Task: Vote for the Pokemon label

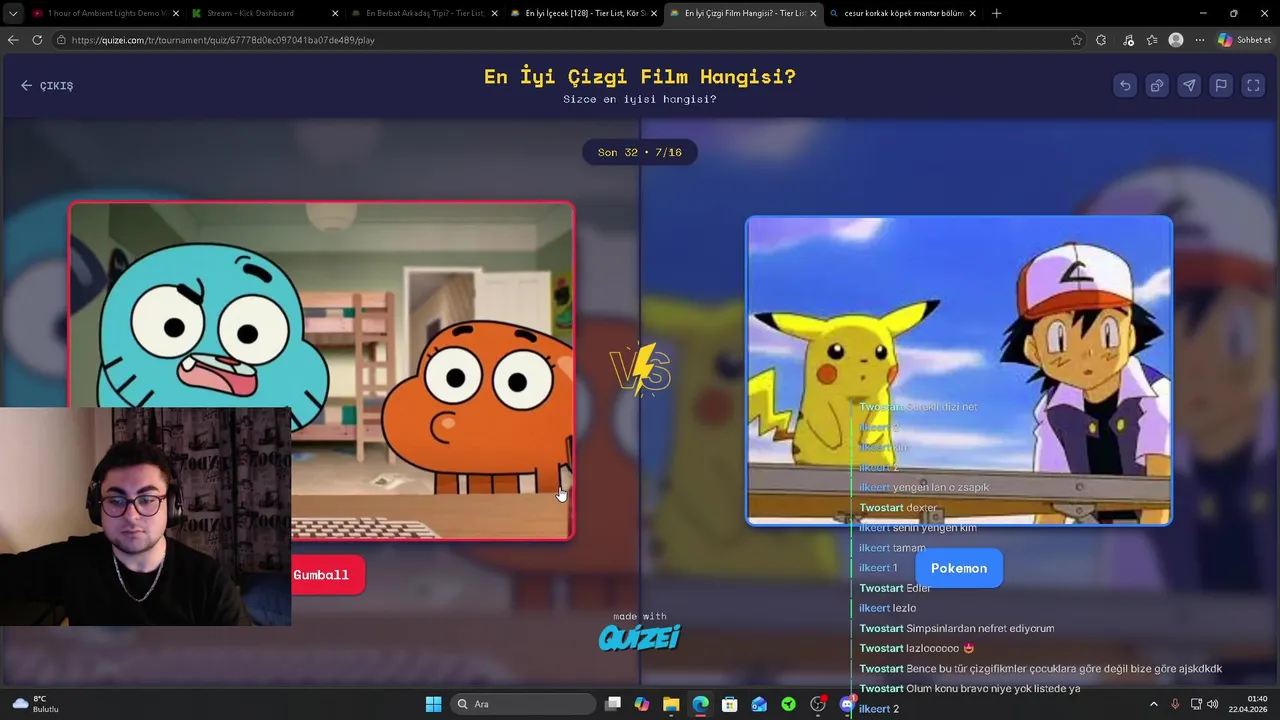Action: 959,568
